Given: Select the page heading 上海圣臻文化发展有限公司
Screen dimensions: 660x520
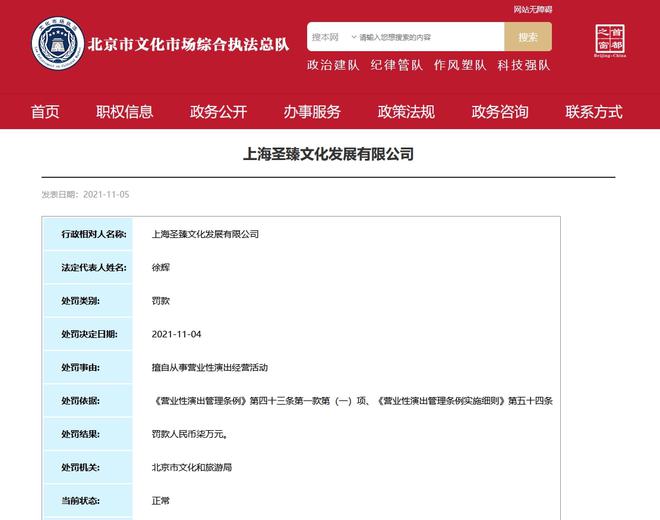Looking at the screenshot, I should pos(328,154).
